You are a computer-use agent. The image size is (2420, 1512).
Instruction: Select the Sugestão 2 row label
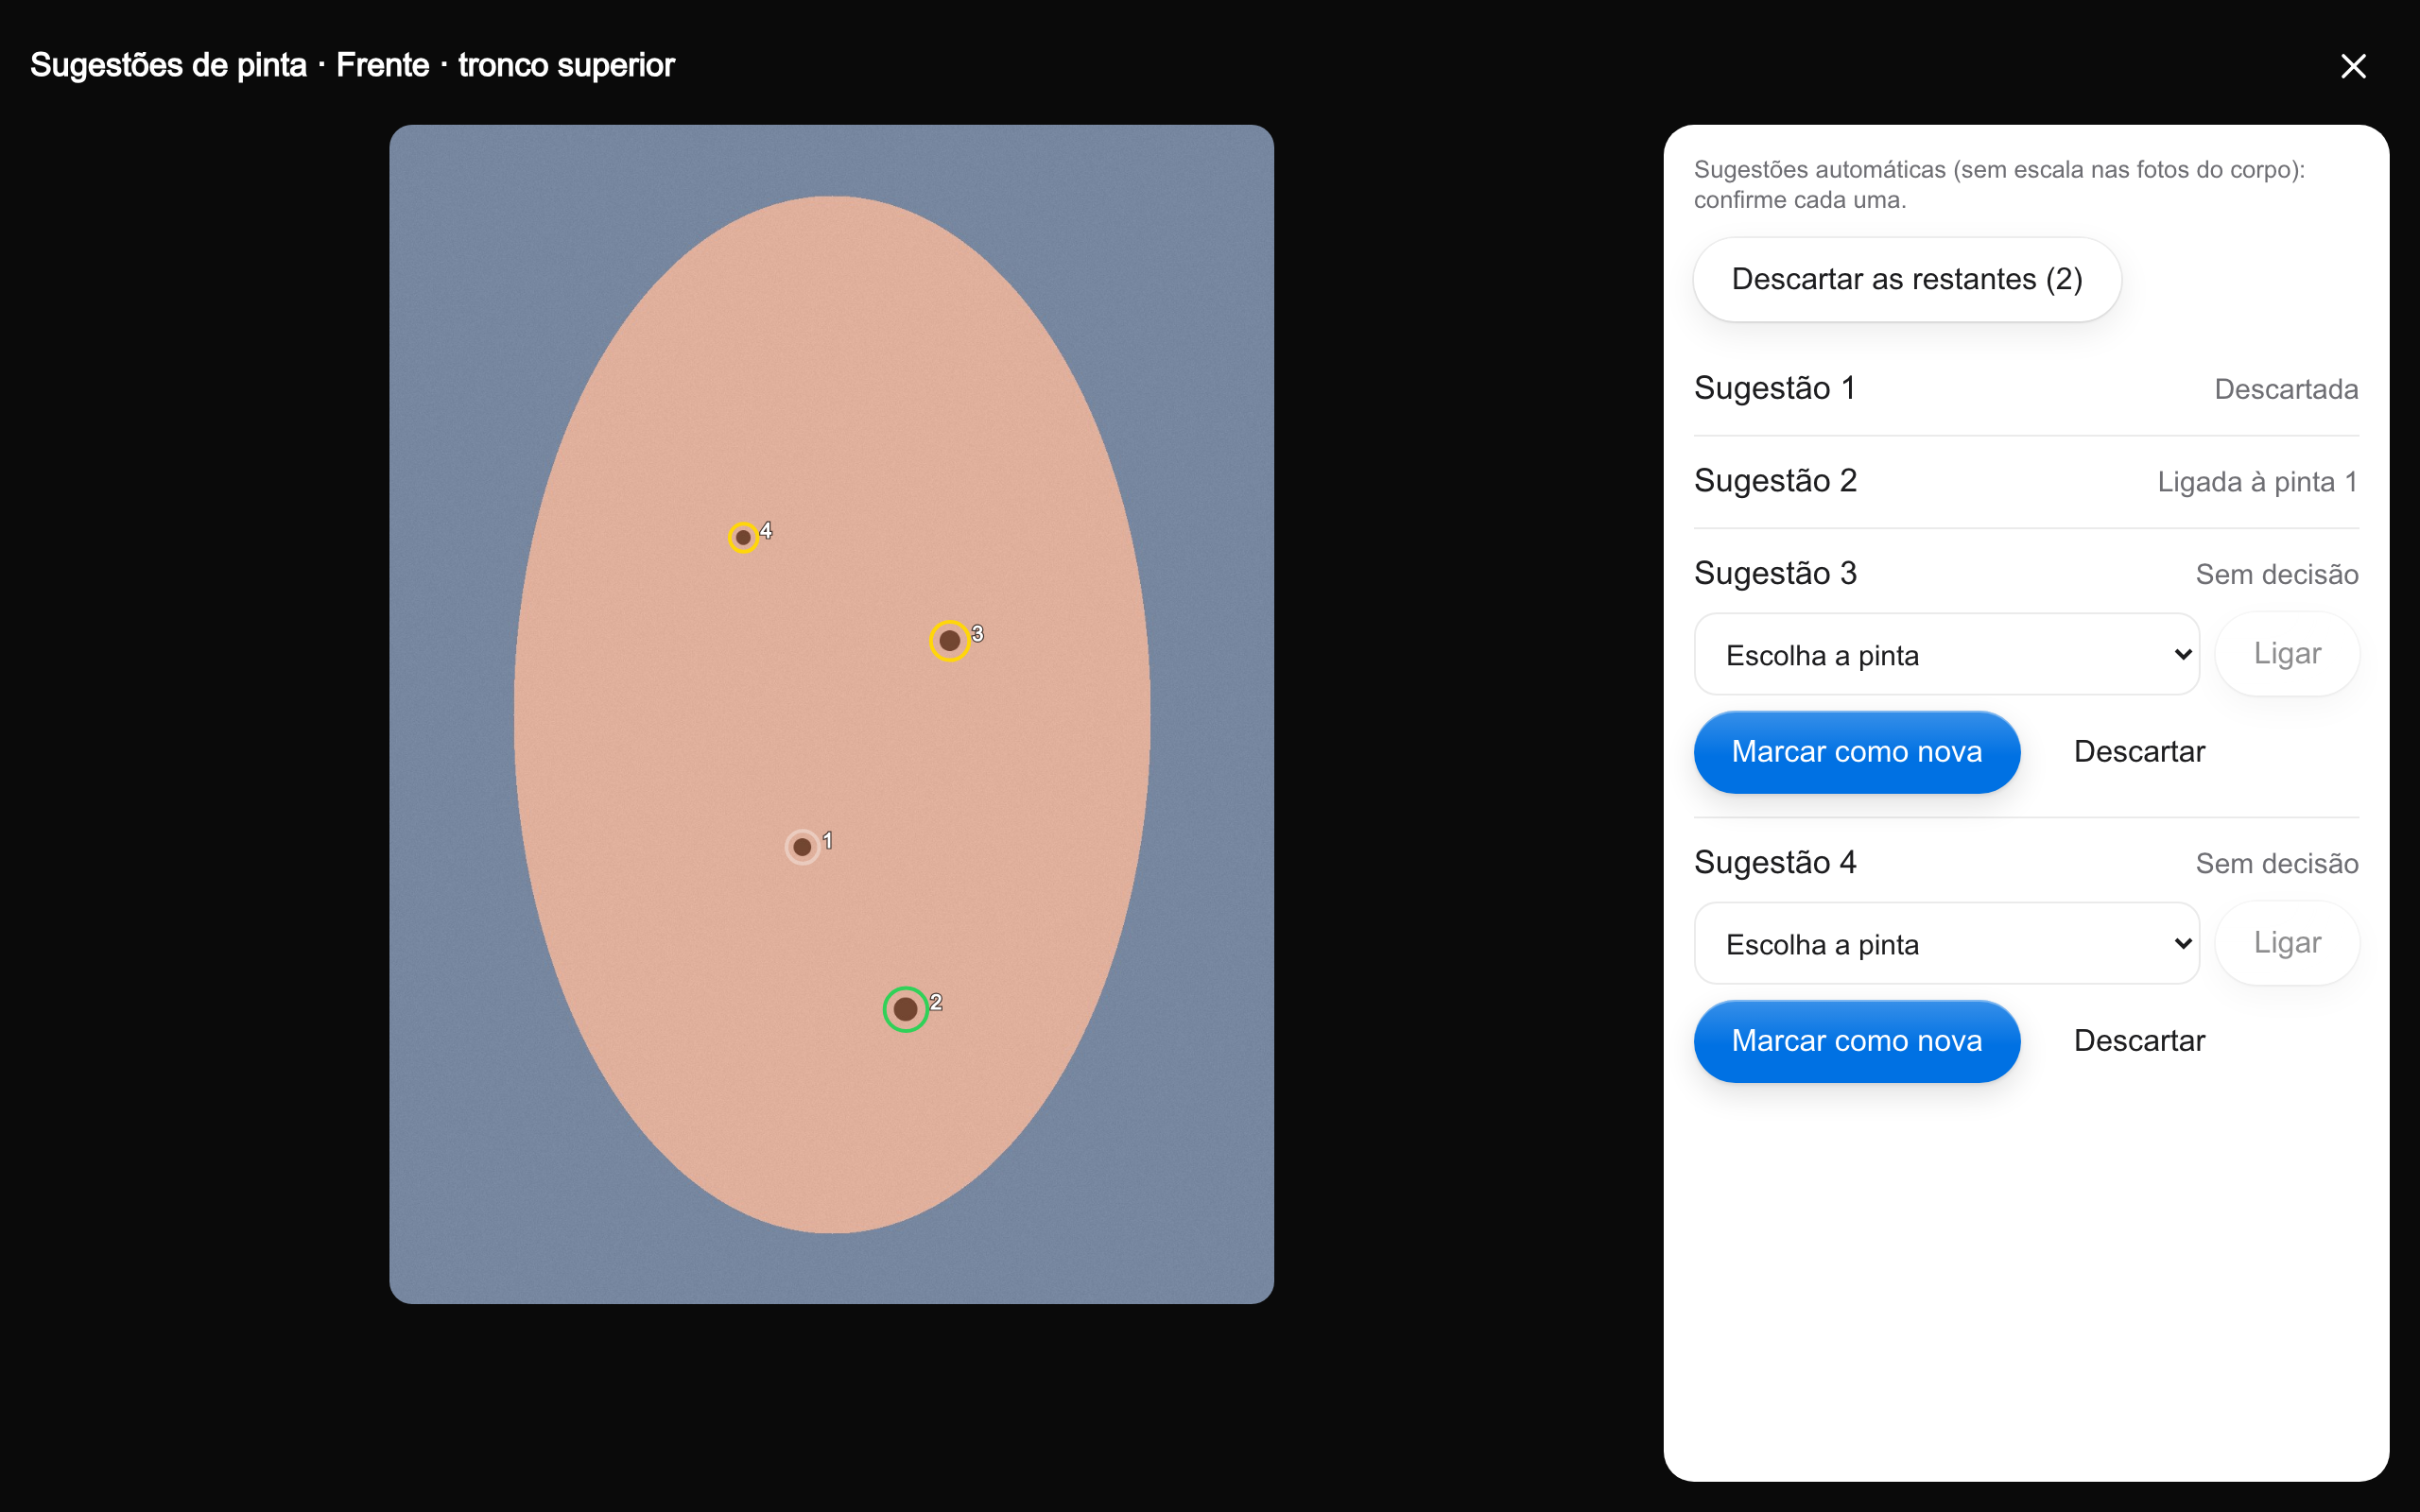1775,481
